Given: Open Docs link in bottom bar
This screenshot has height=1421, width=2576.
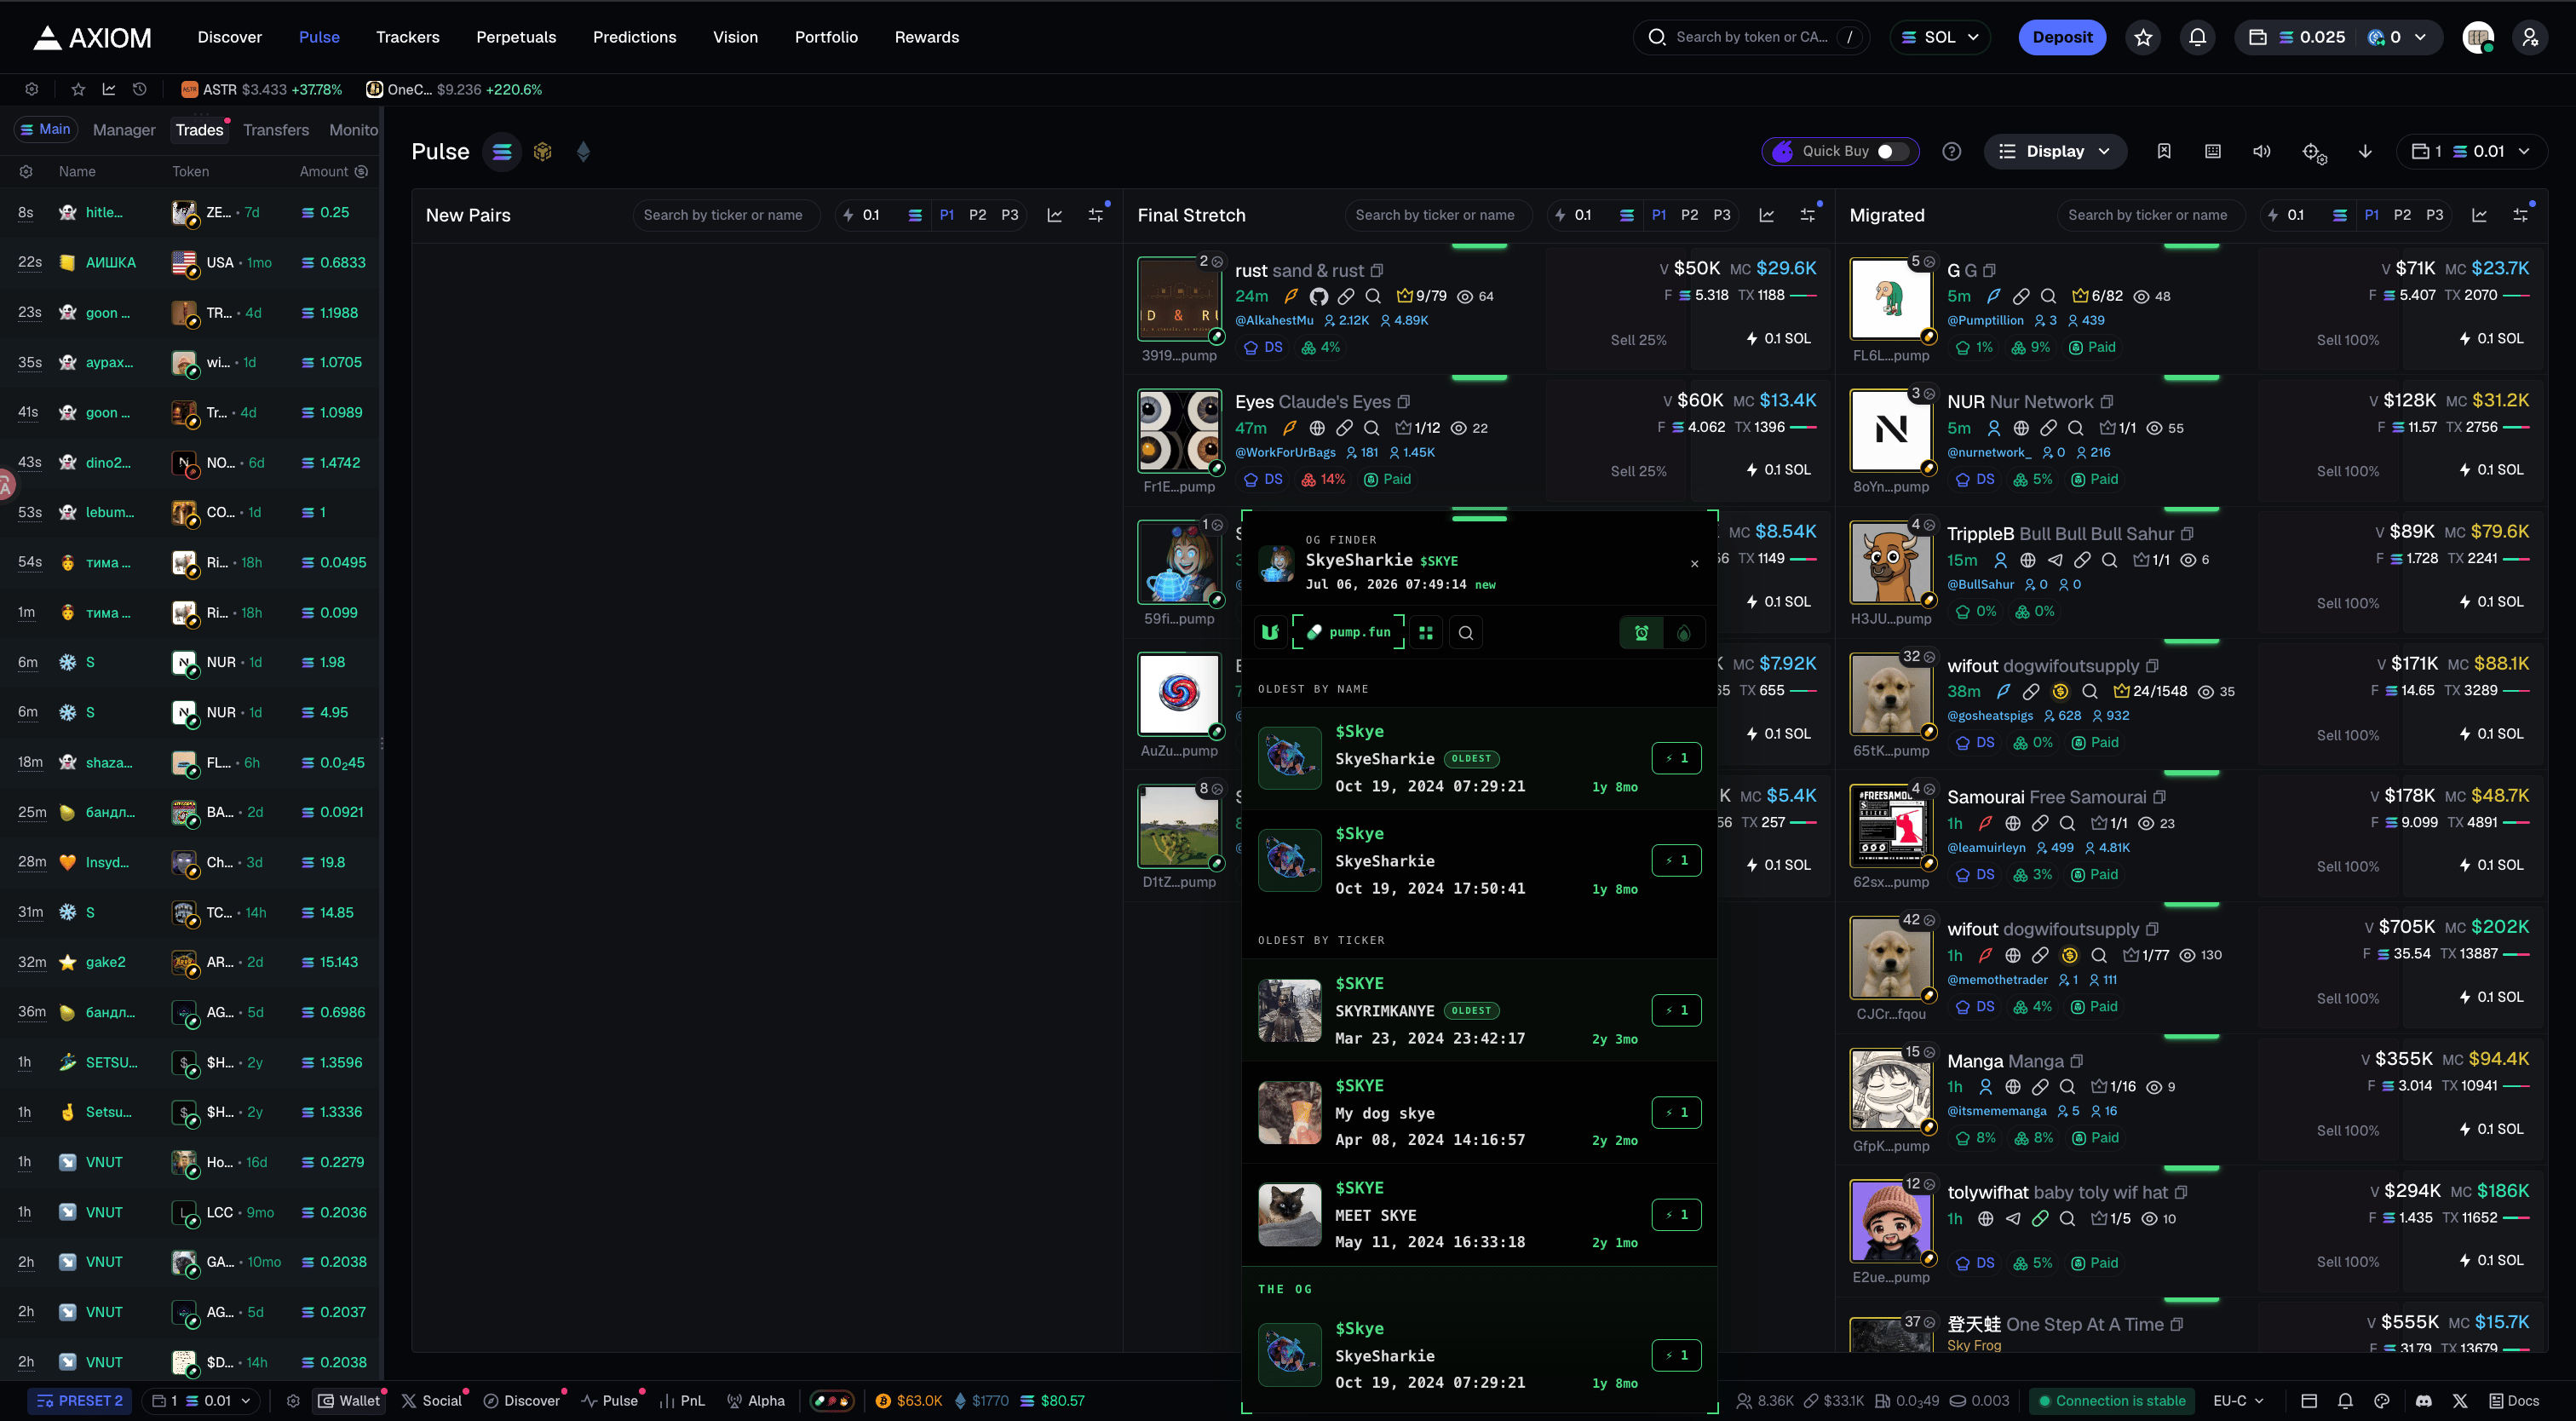Looking at the screenshot, I should tap(2514, 1401).
